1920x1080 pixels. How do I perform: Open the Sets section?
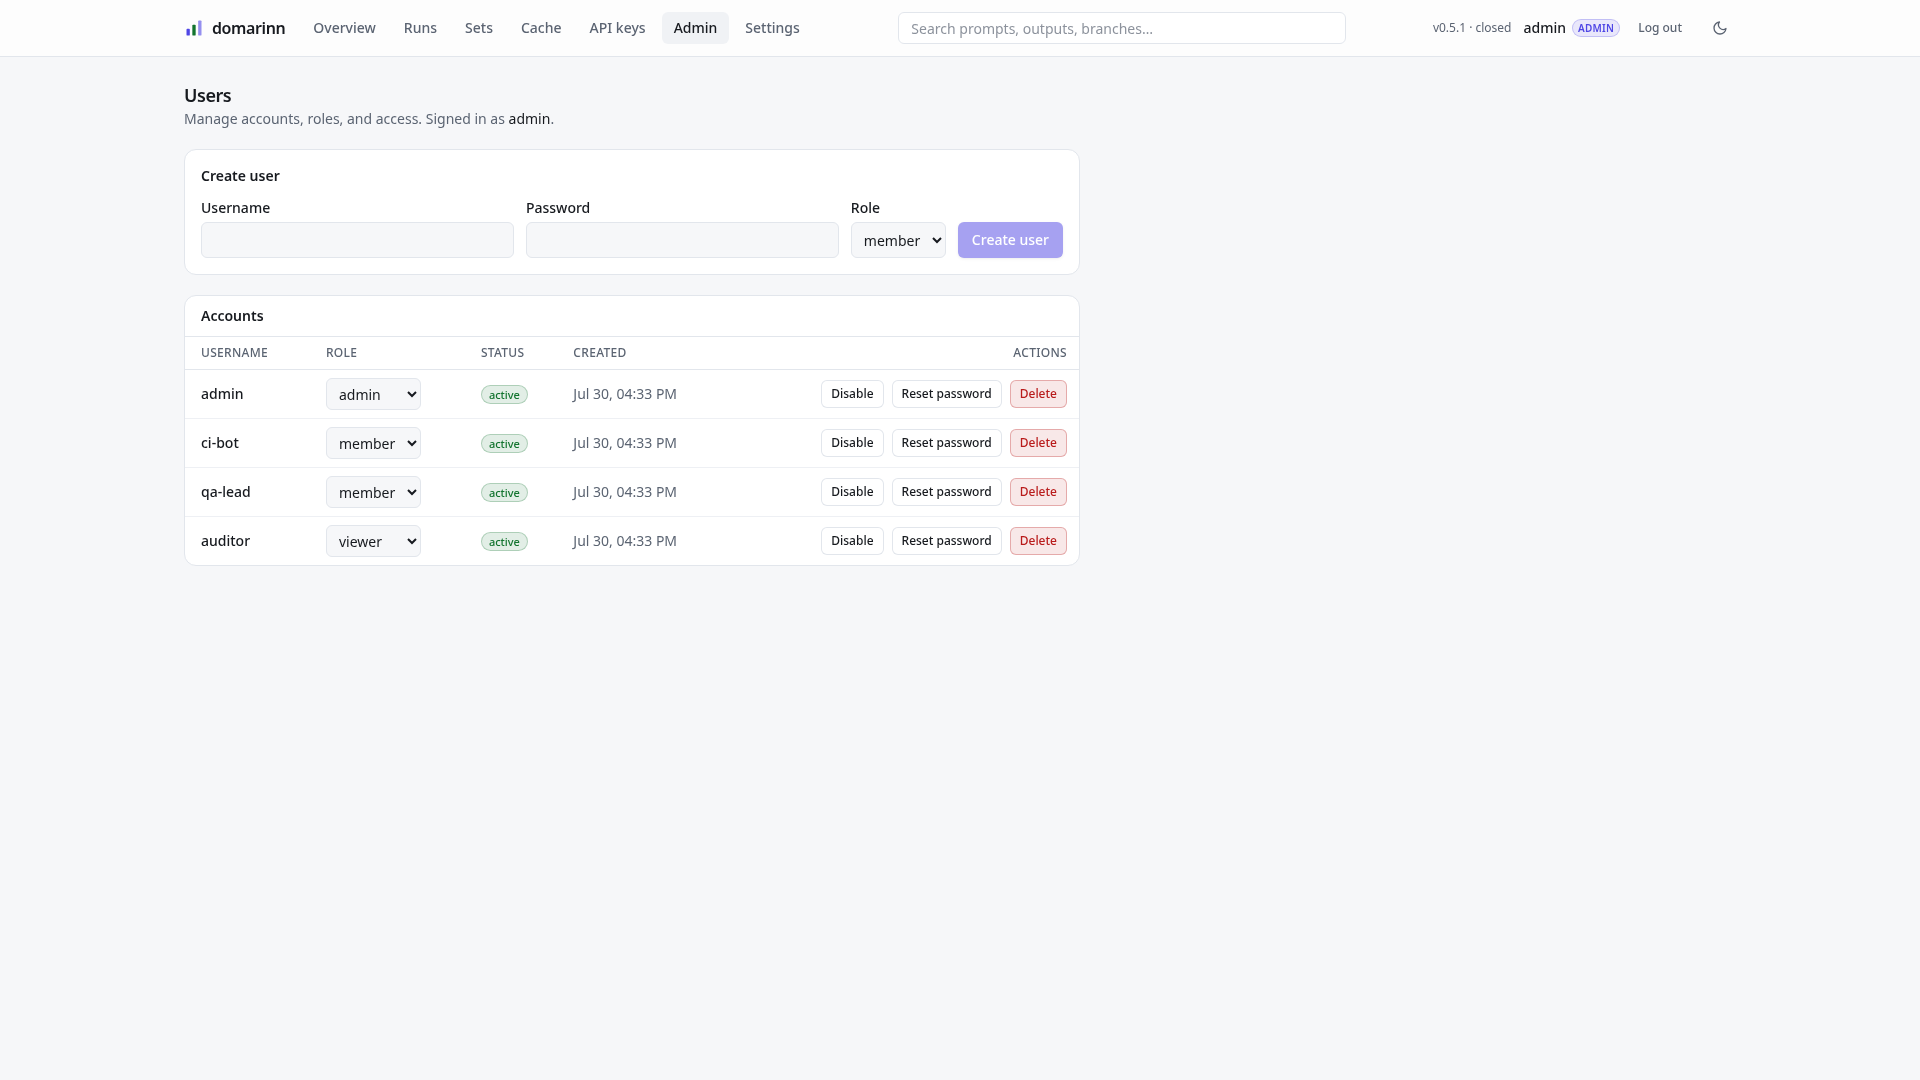pos(479,28)
